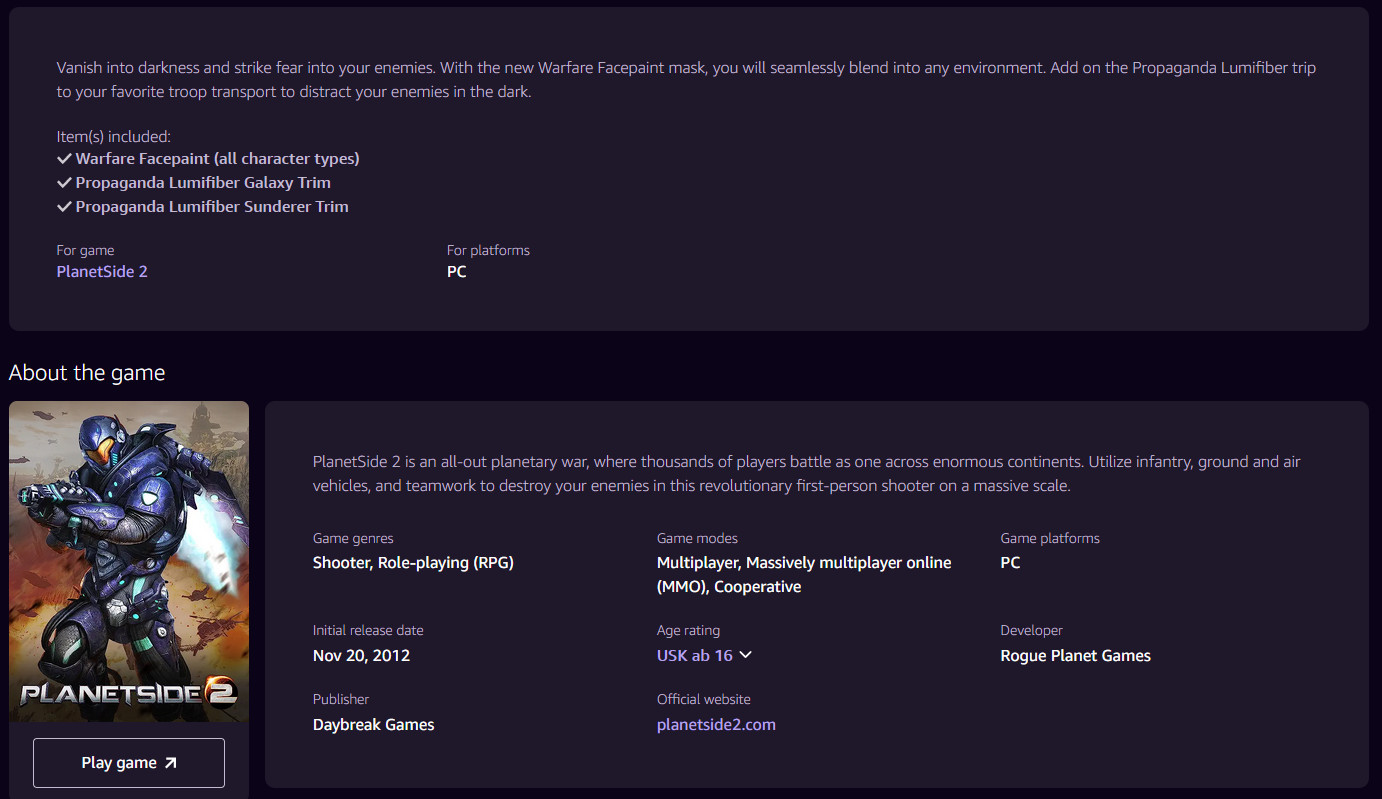
Task: Select the About the game section heading
Action: coord(86,372)
